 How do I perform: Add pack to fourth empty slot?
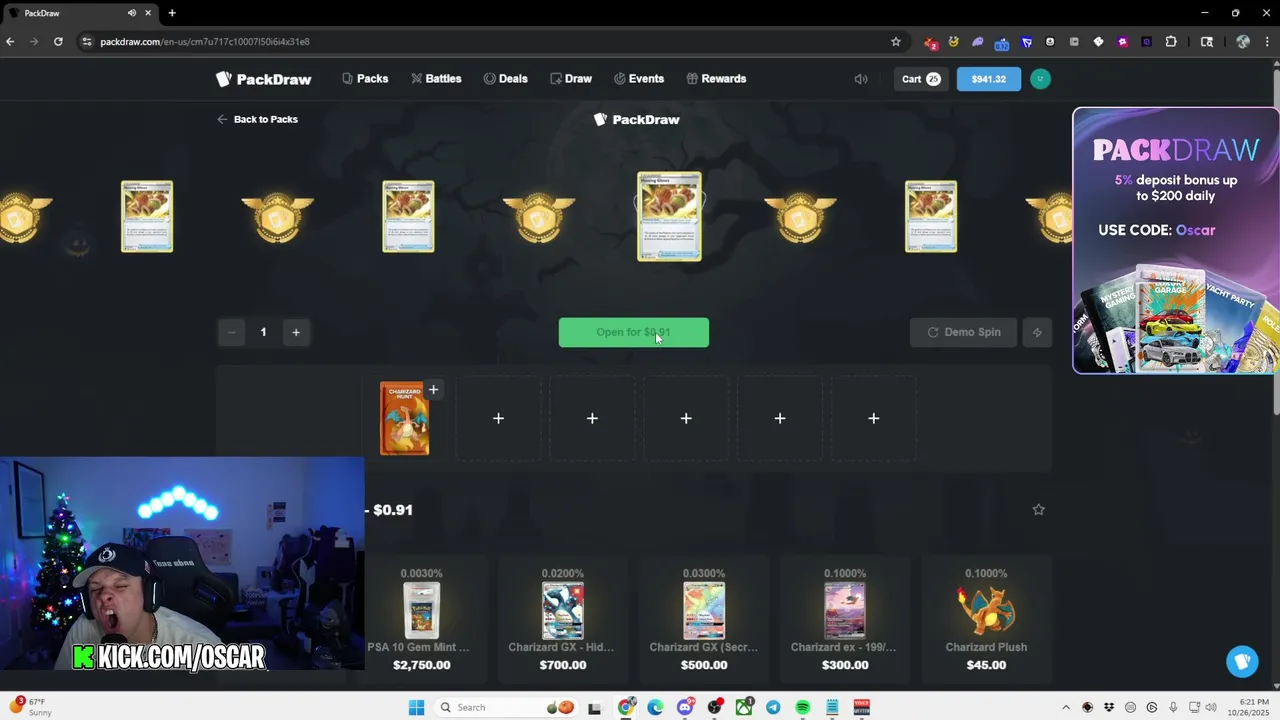(x=780, y=418)
